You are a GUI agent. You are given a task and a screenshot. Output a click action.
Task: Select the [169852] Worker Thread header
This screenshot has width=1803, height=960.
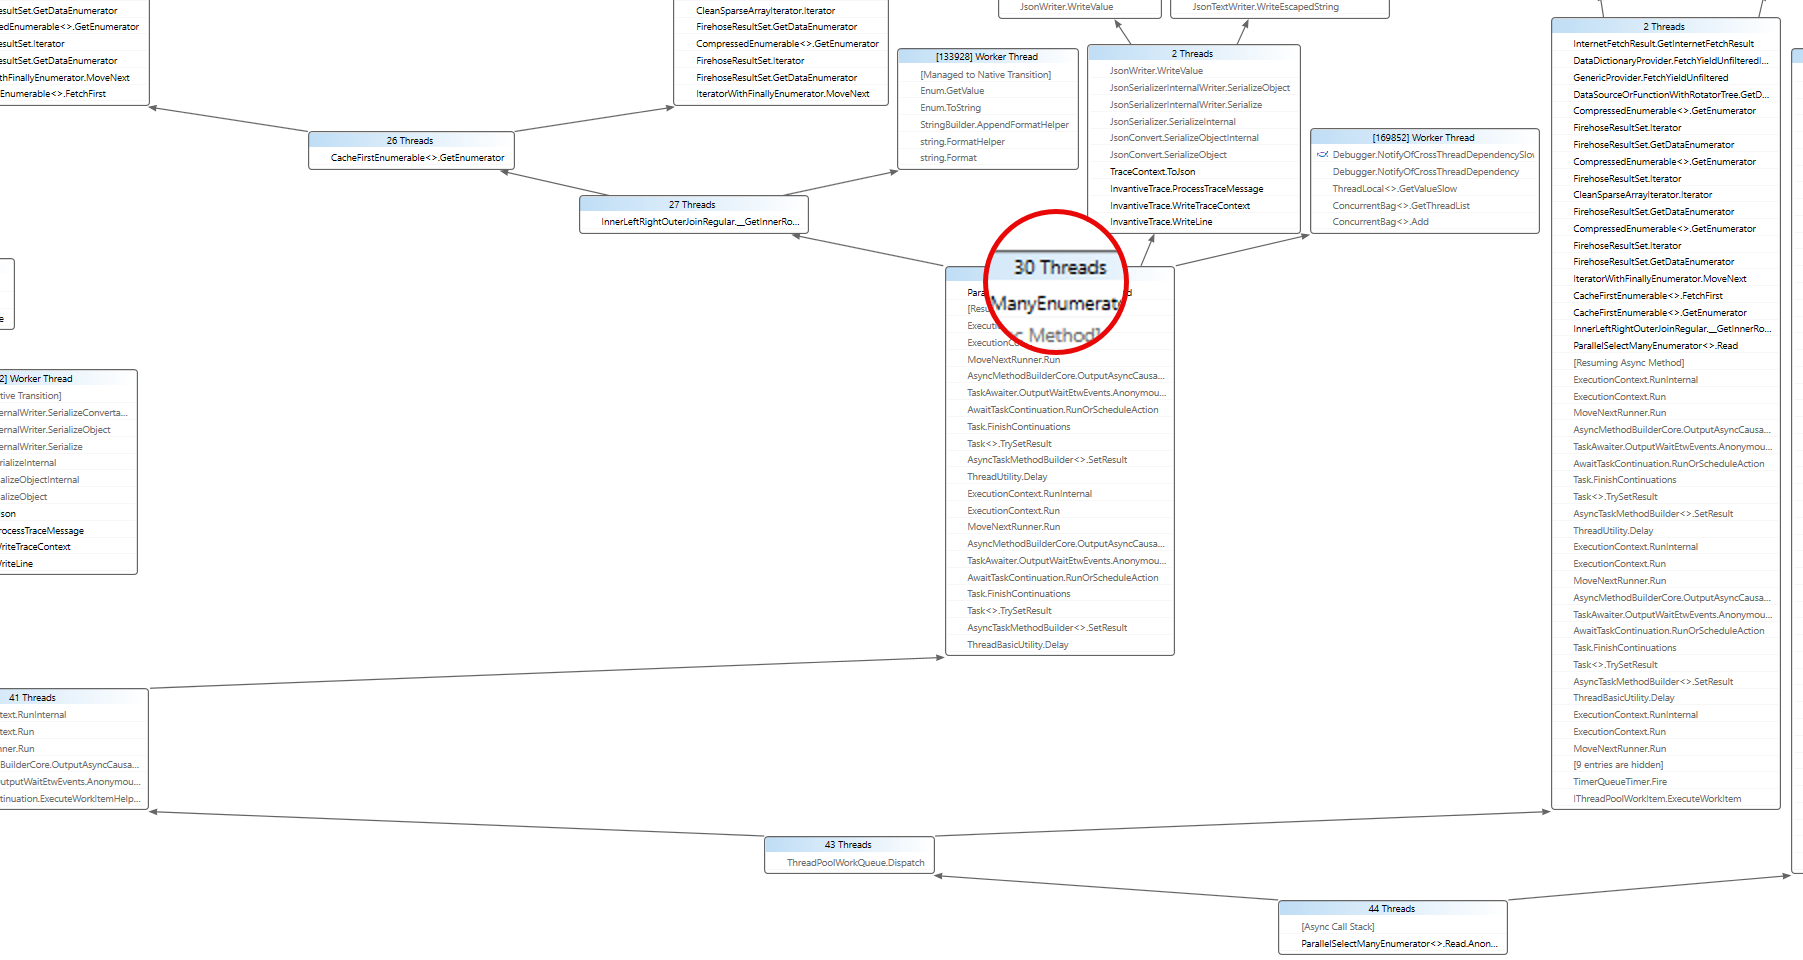1423,138
